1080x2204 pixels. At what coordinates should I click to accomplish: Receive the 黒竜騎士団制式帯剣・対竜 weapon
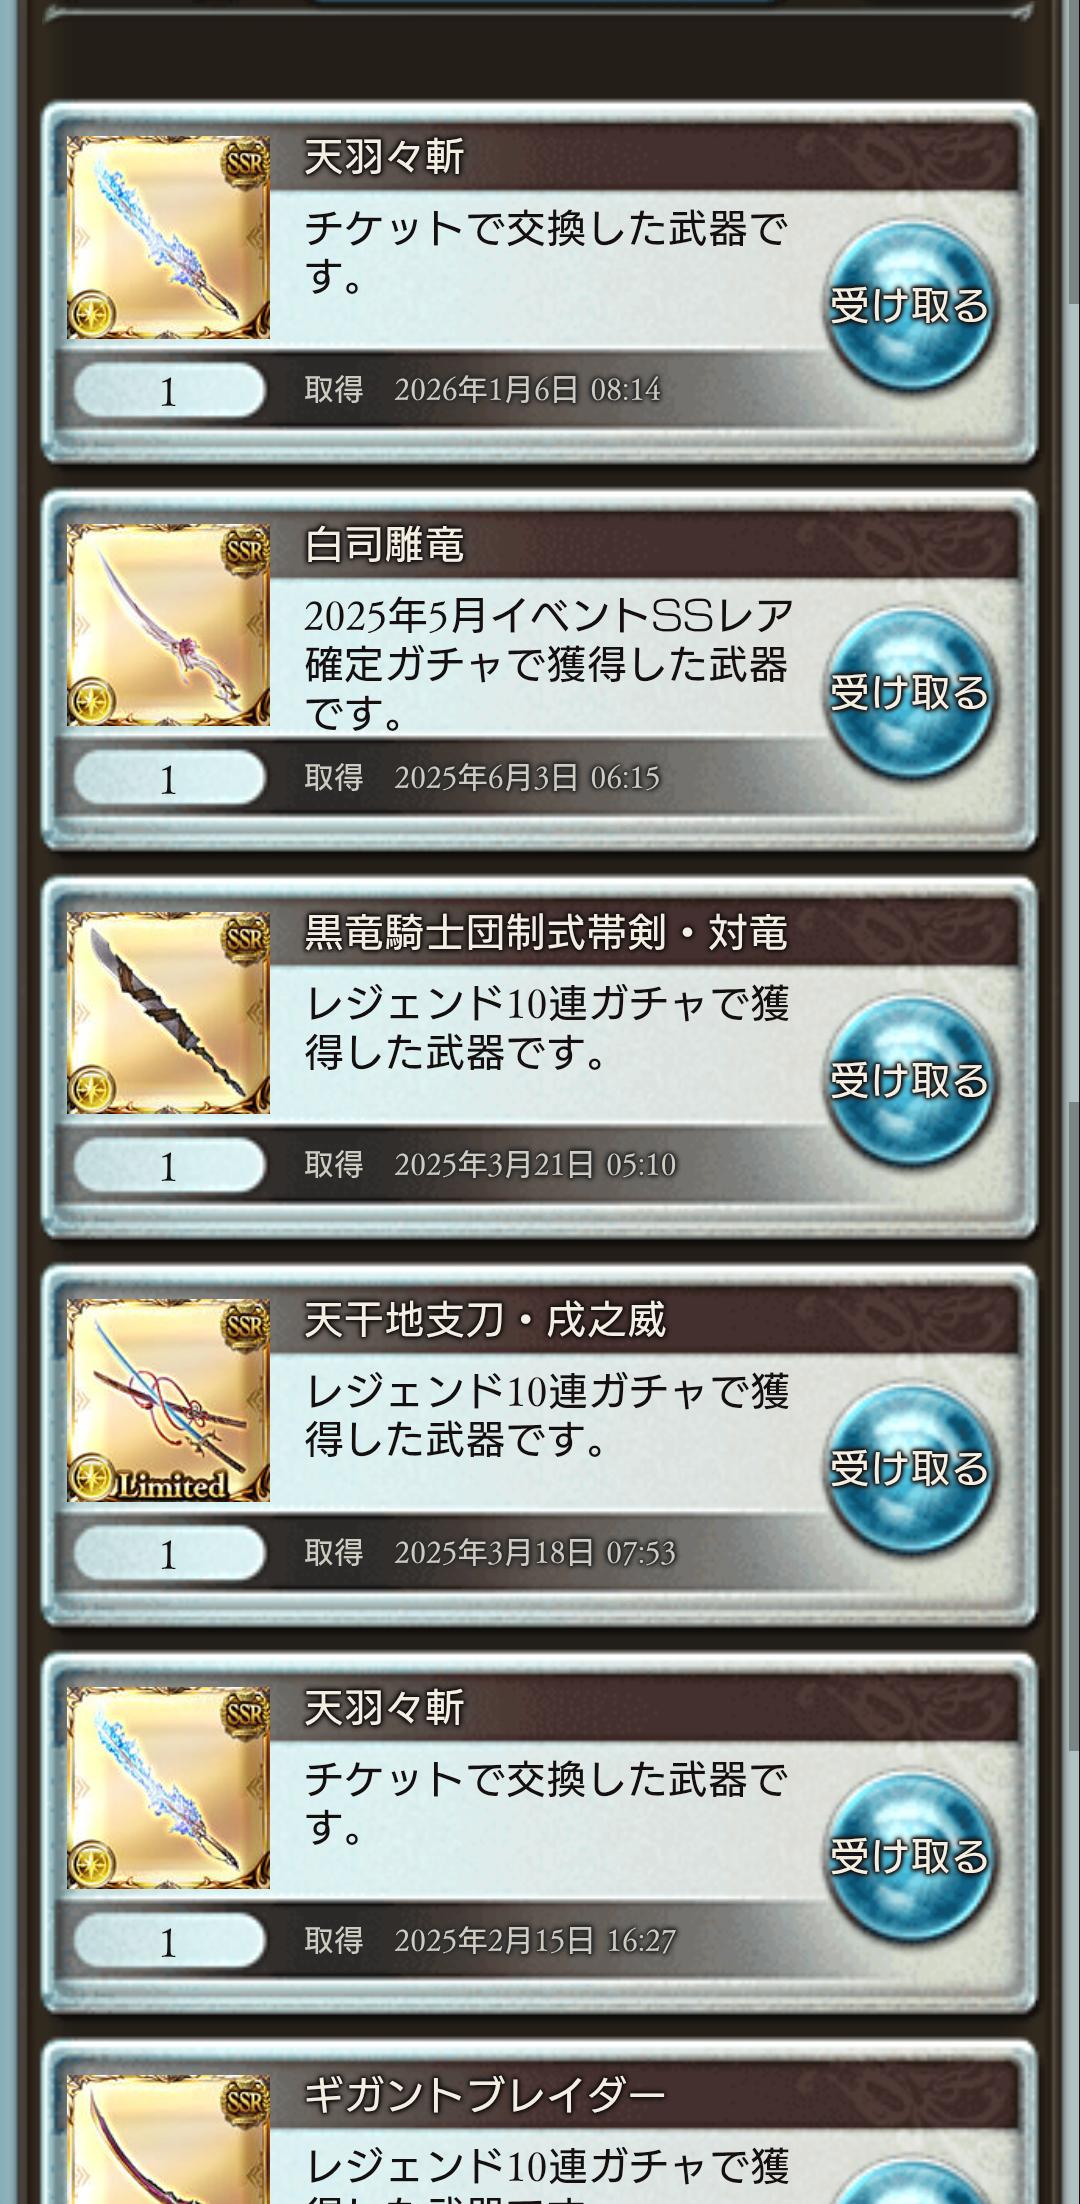[x=910, y=1081]
